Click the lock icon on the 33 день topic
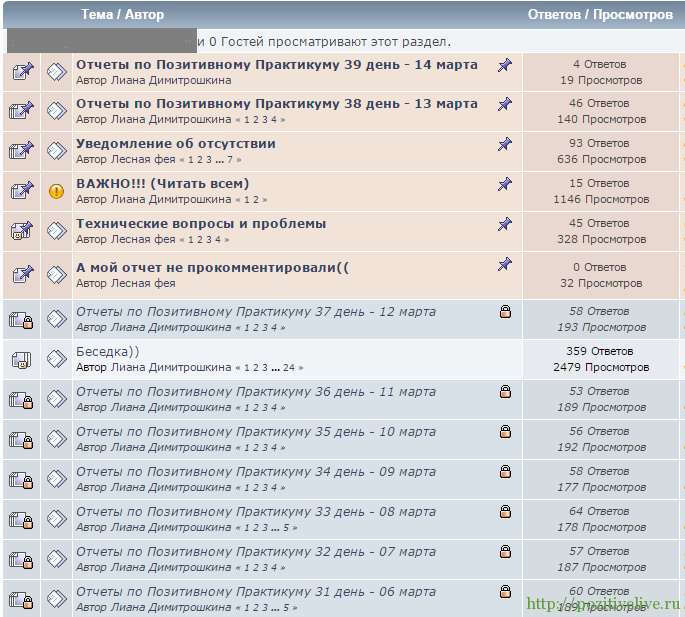 505,512
